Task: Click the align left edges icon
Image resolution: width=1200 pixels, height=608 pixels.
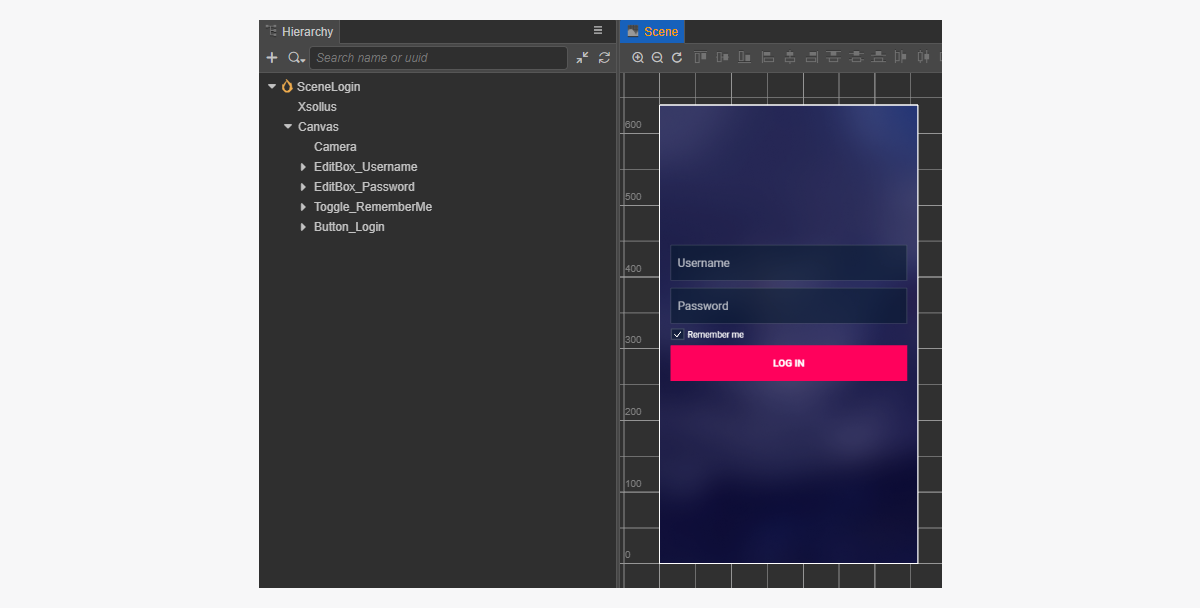Action: tap(768, 58)
